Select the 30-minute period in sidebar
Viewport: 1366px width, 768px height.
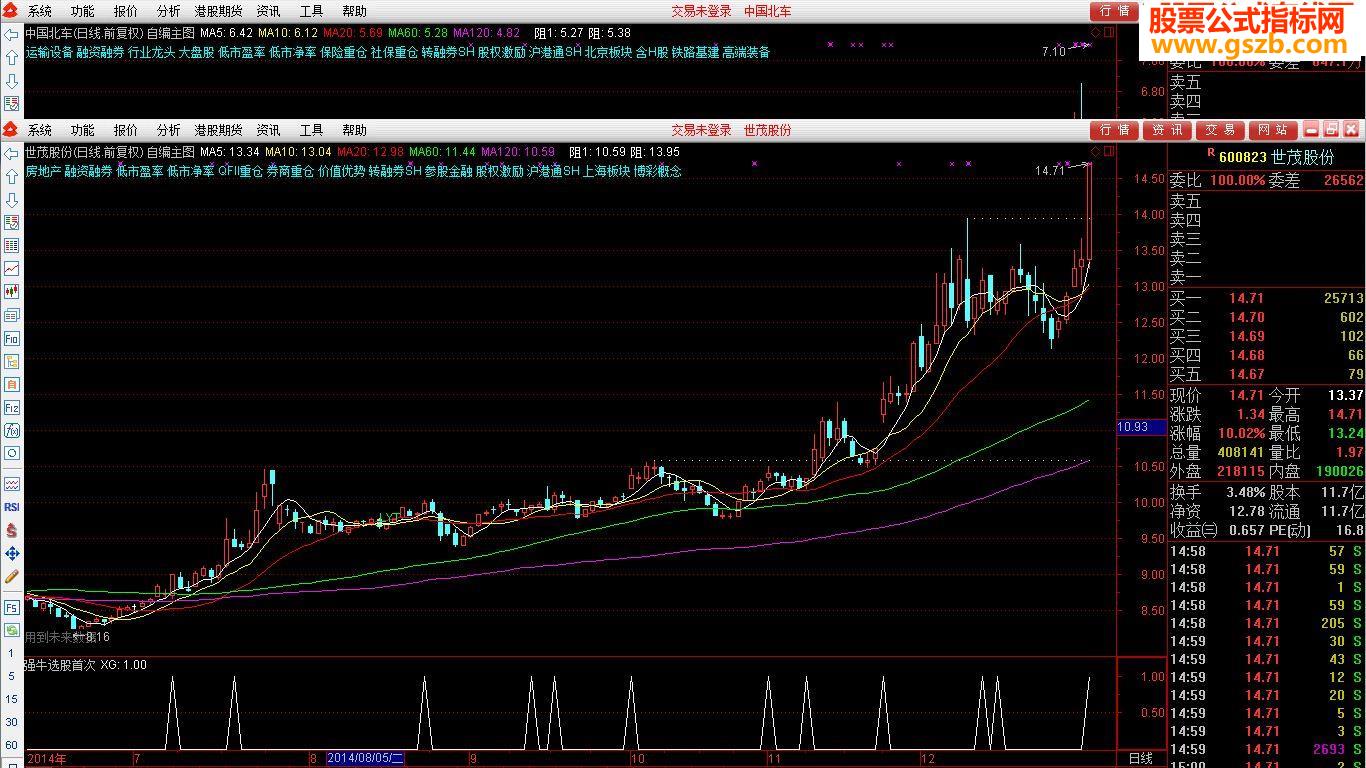click(11, 722)
